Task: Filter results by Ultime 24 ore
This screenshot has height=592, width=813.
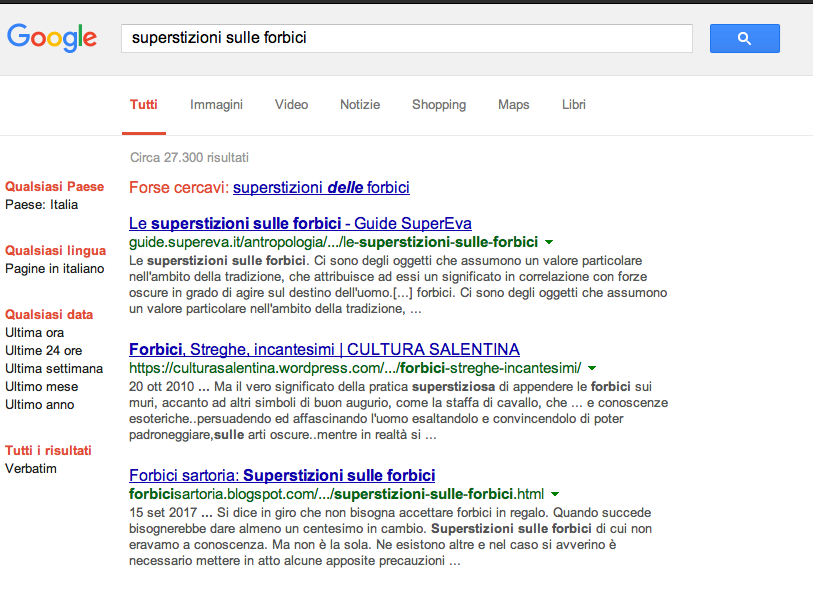Action: pos(44,351)
